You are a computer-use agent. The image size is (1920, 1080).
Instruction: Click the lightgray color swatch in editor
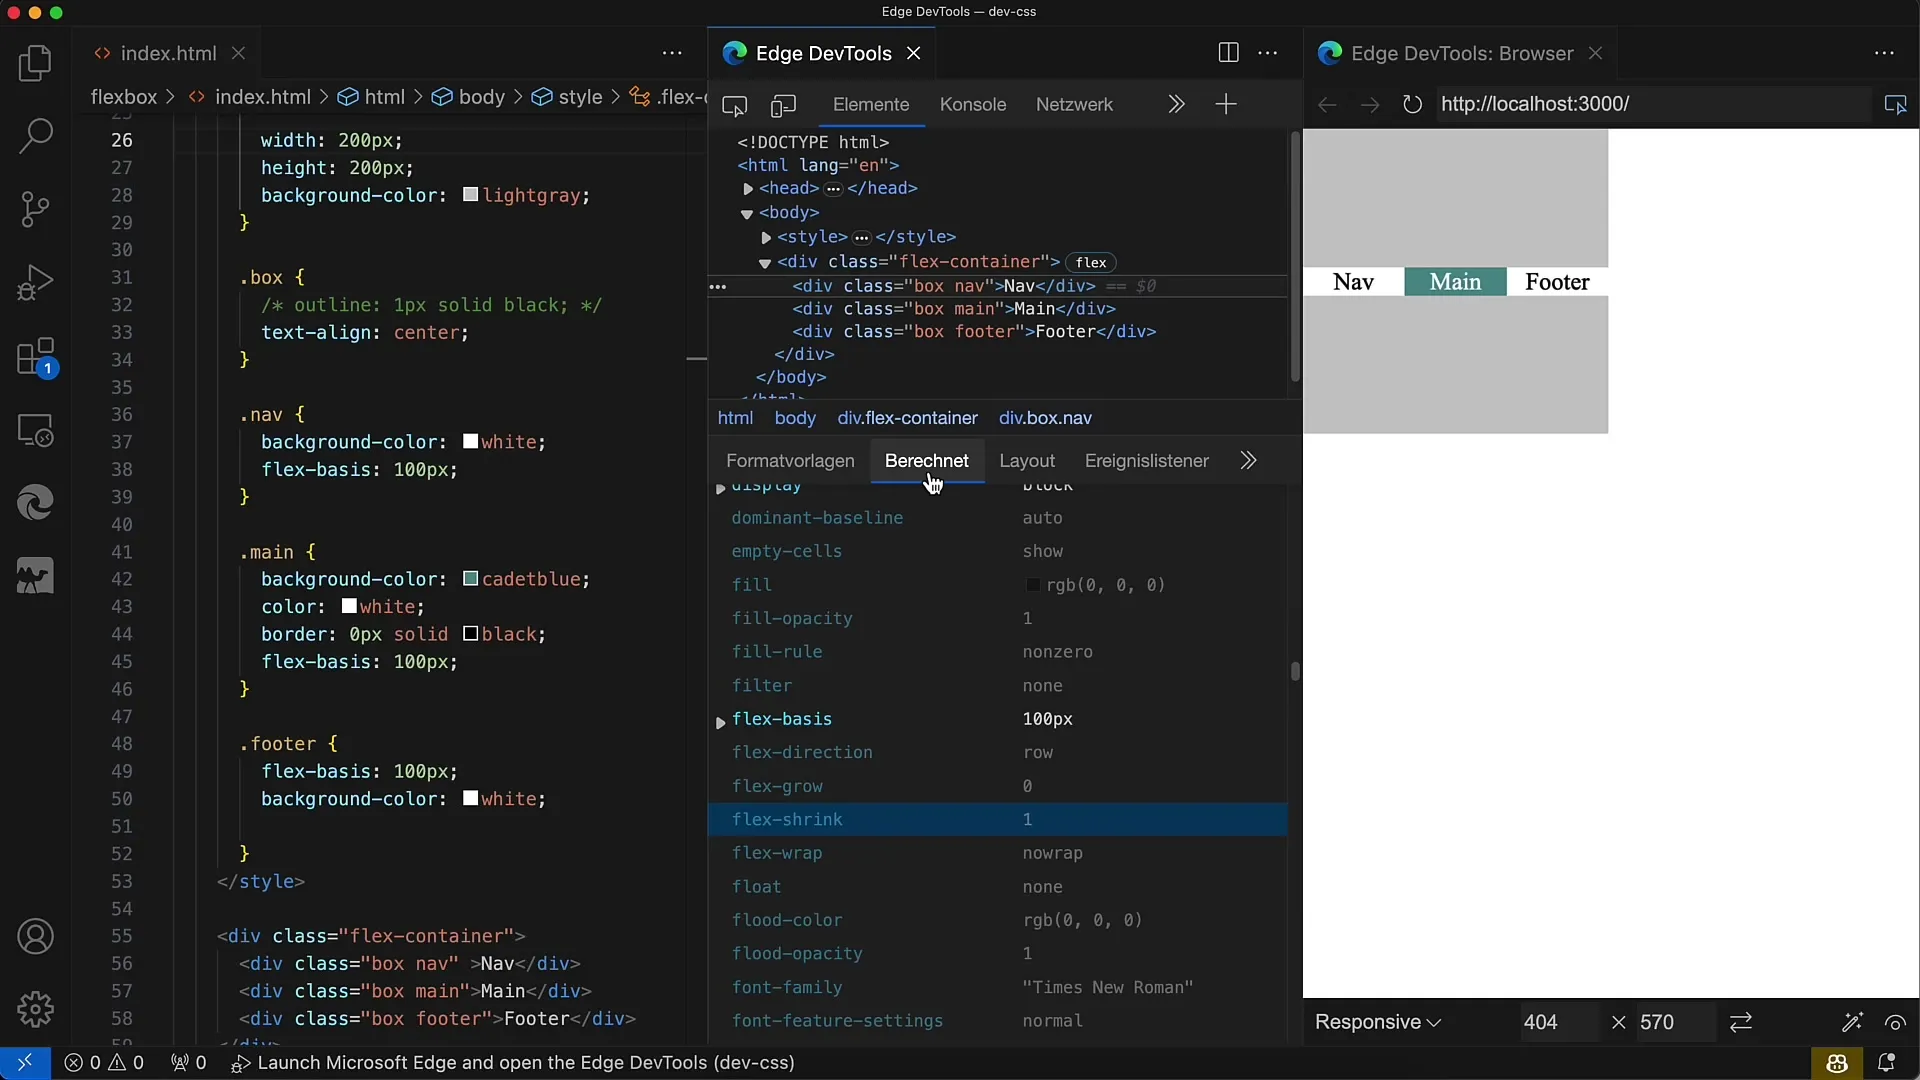click(469, 195)
